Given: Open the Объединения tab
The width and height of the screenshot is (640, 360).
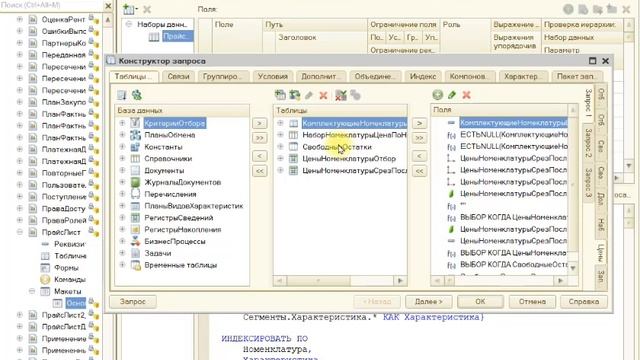Looking at the screenshot, I should click(x=375, y=76).
